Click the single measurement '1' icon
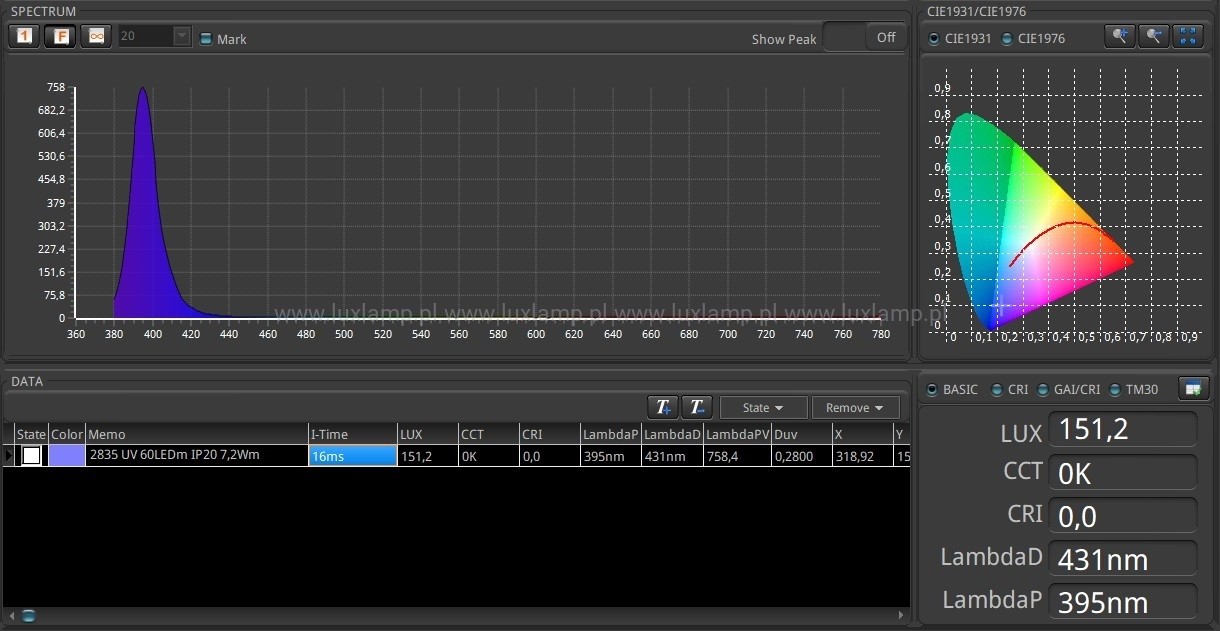The height and width of the screenshot is (631, 1220). [x=25, y=36]
